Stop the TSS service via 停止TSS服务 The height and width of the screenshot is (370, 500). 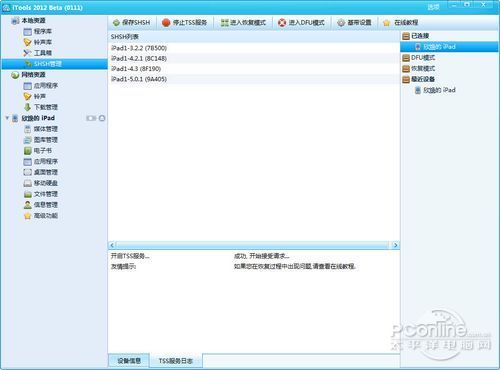tap(184, 22)
